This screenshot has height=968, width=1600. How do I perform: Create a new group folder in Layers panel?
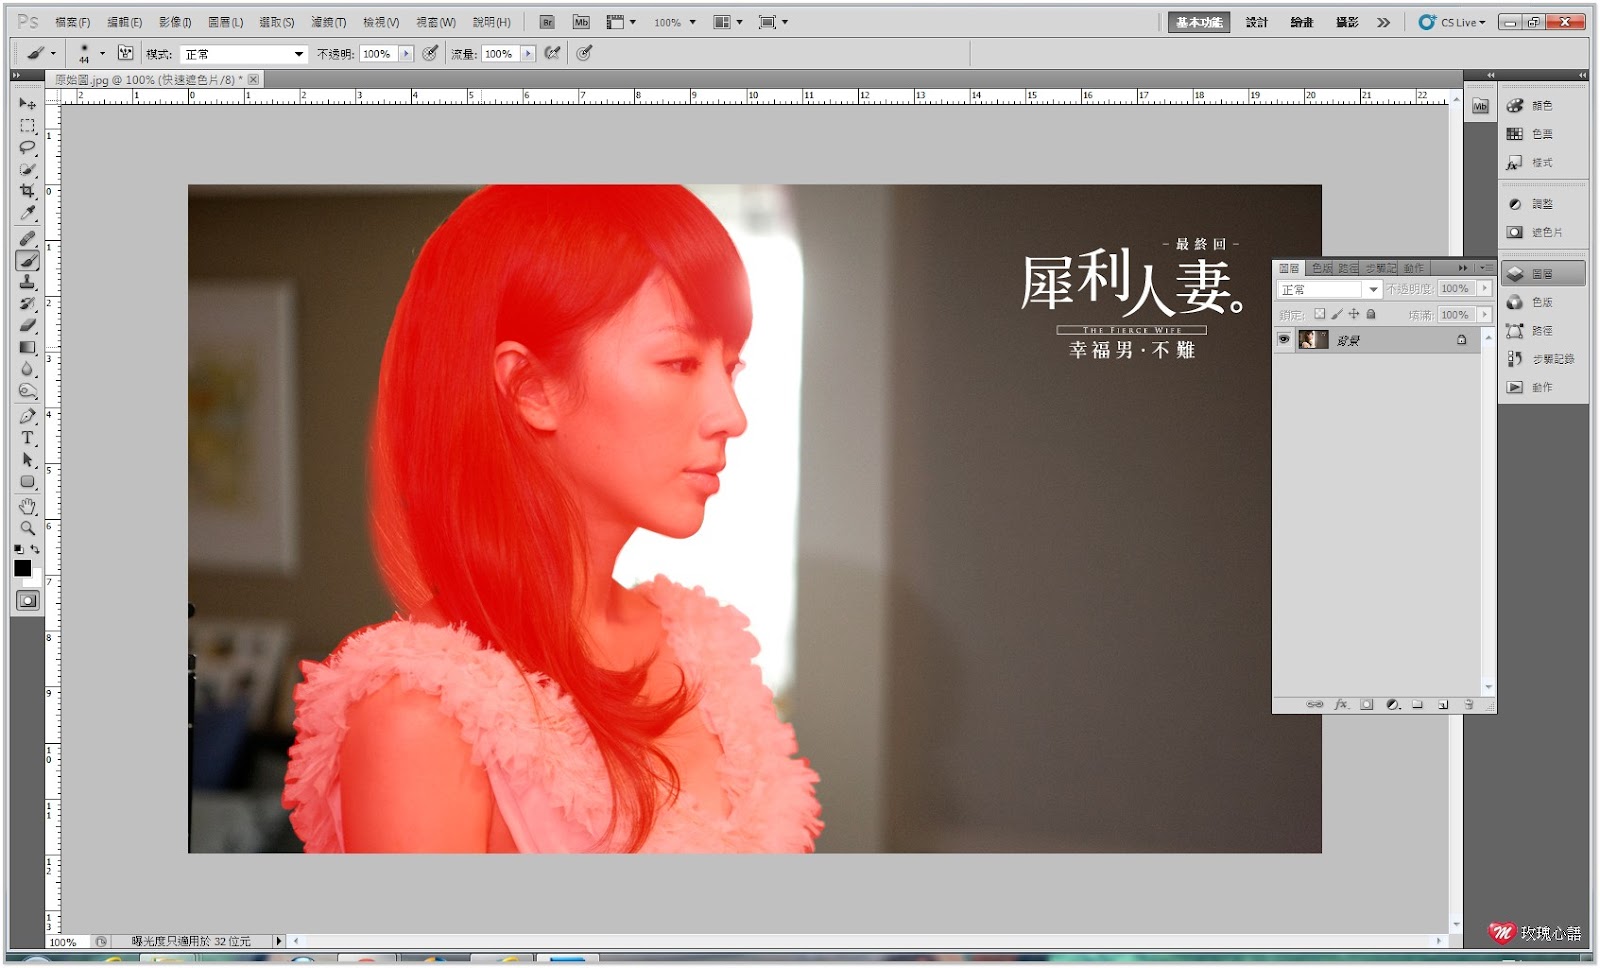1417,704
